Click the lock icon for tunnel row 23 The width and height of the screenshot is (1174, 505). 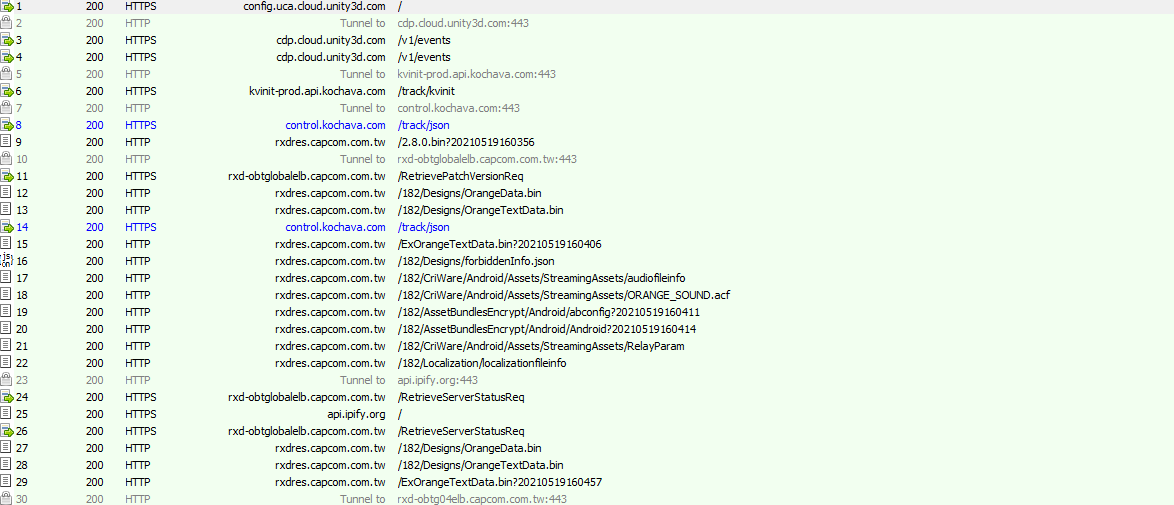tap(6, 380)
